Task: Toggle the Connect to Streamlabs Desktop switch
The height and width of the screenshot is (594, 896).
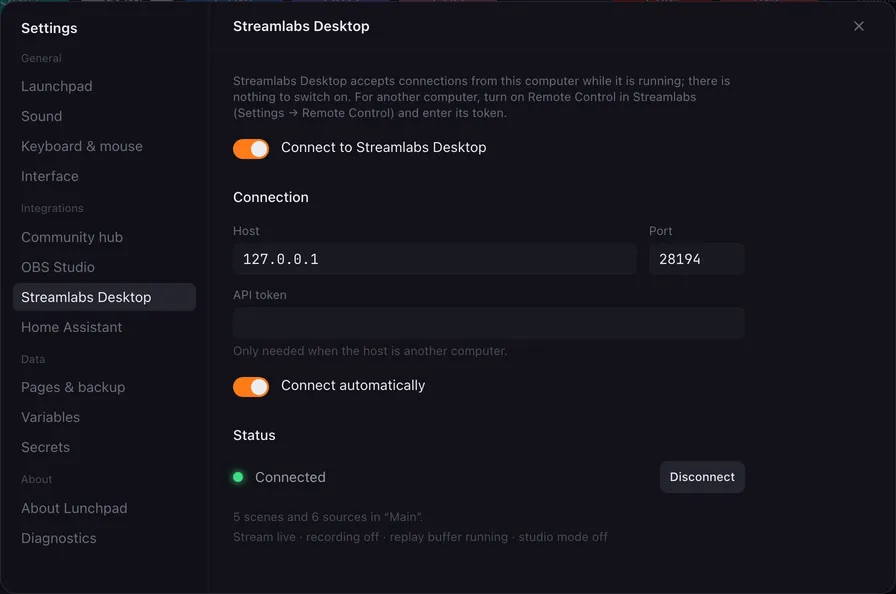Action: (251, 148)
